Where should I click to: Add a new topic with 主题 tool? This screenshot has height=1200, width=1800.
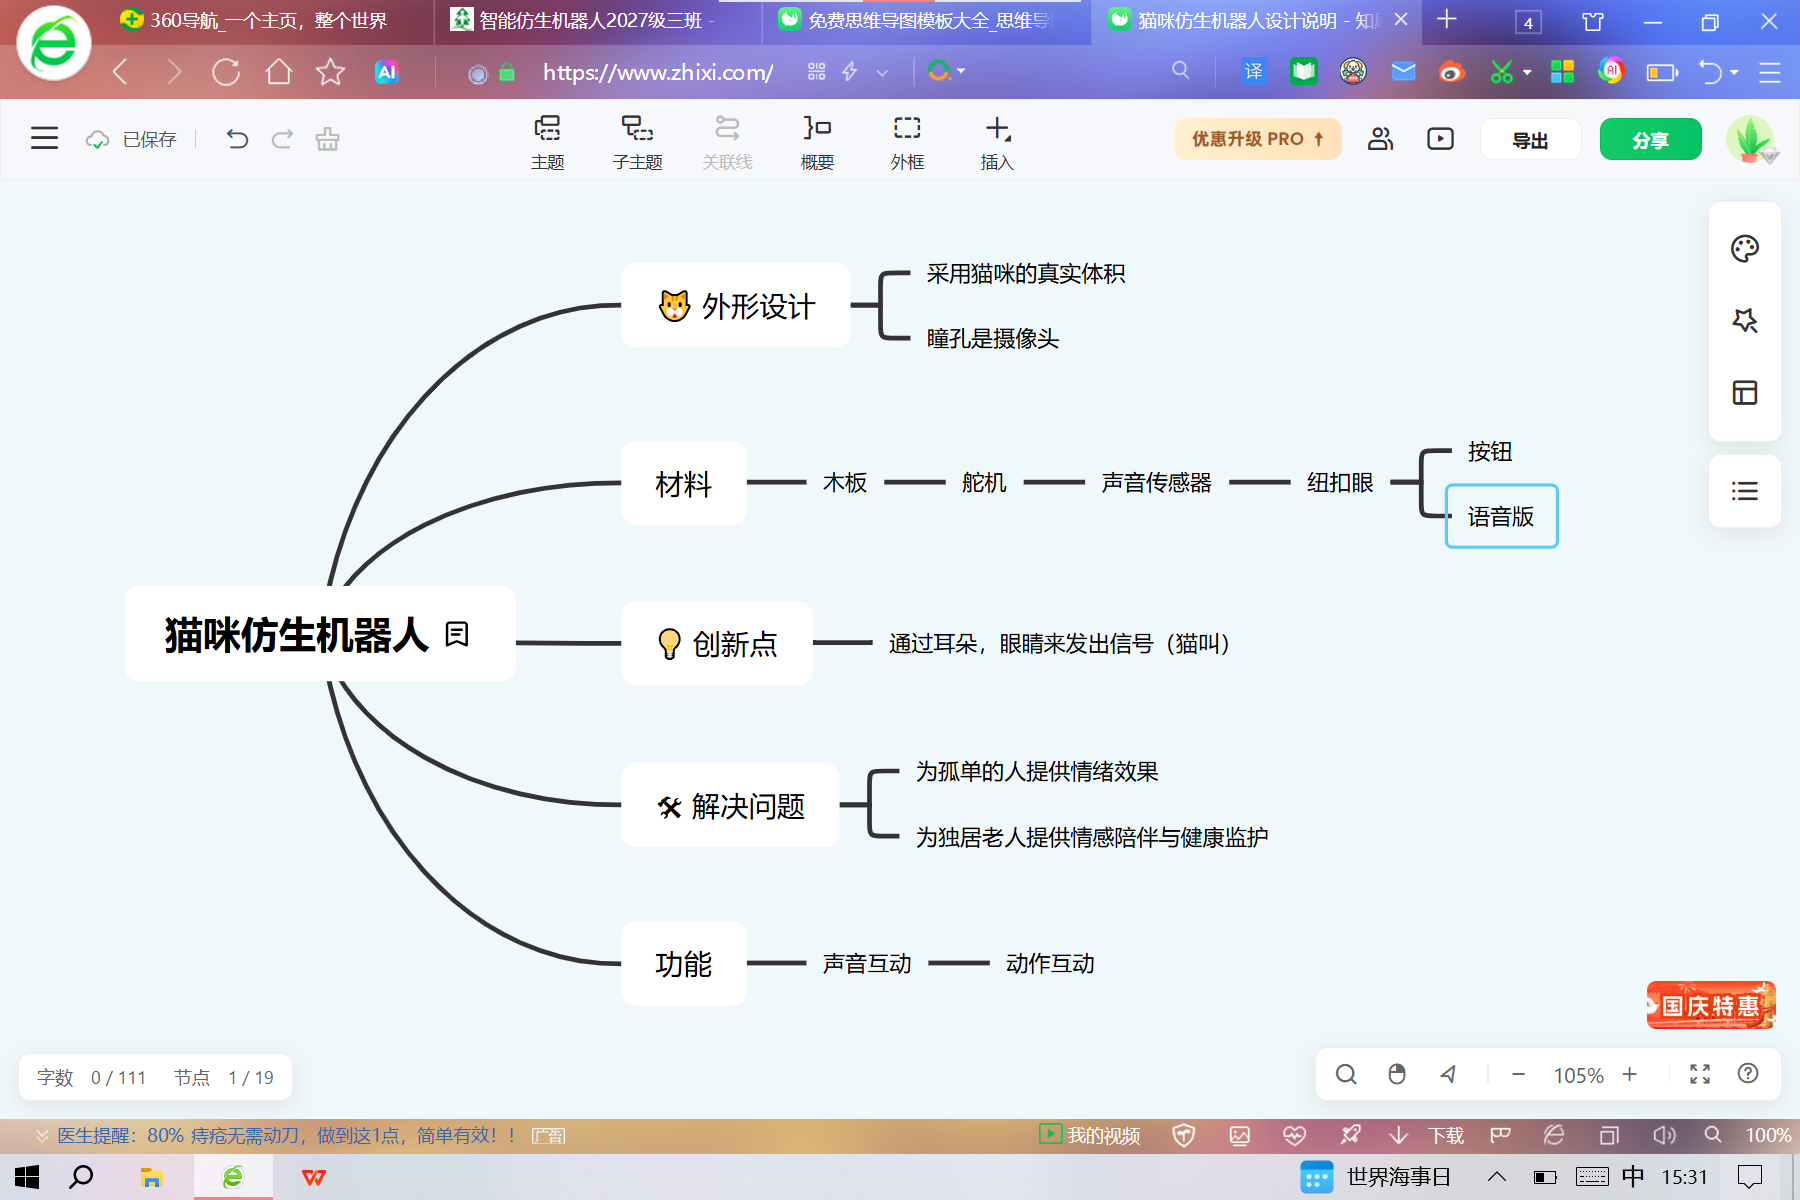547,142
